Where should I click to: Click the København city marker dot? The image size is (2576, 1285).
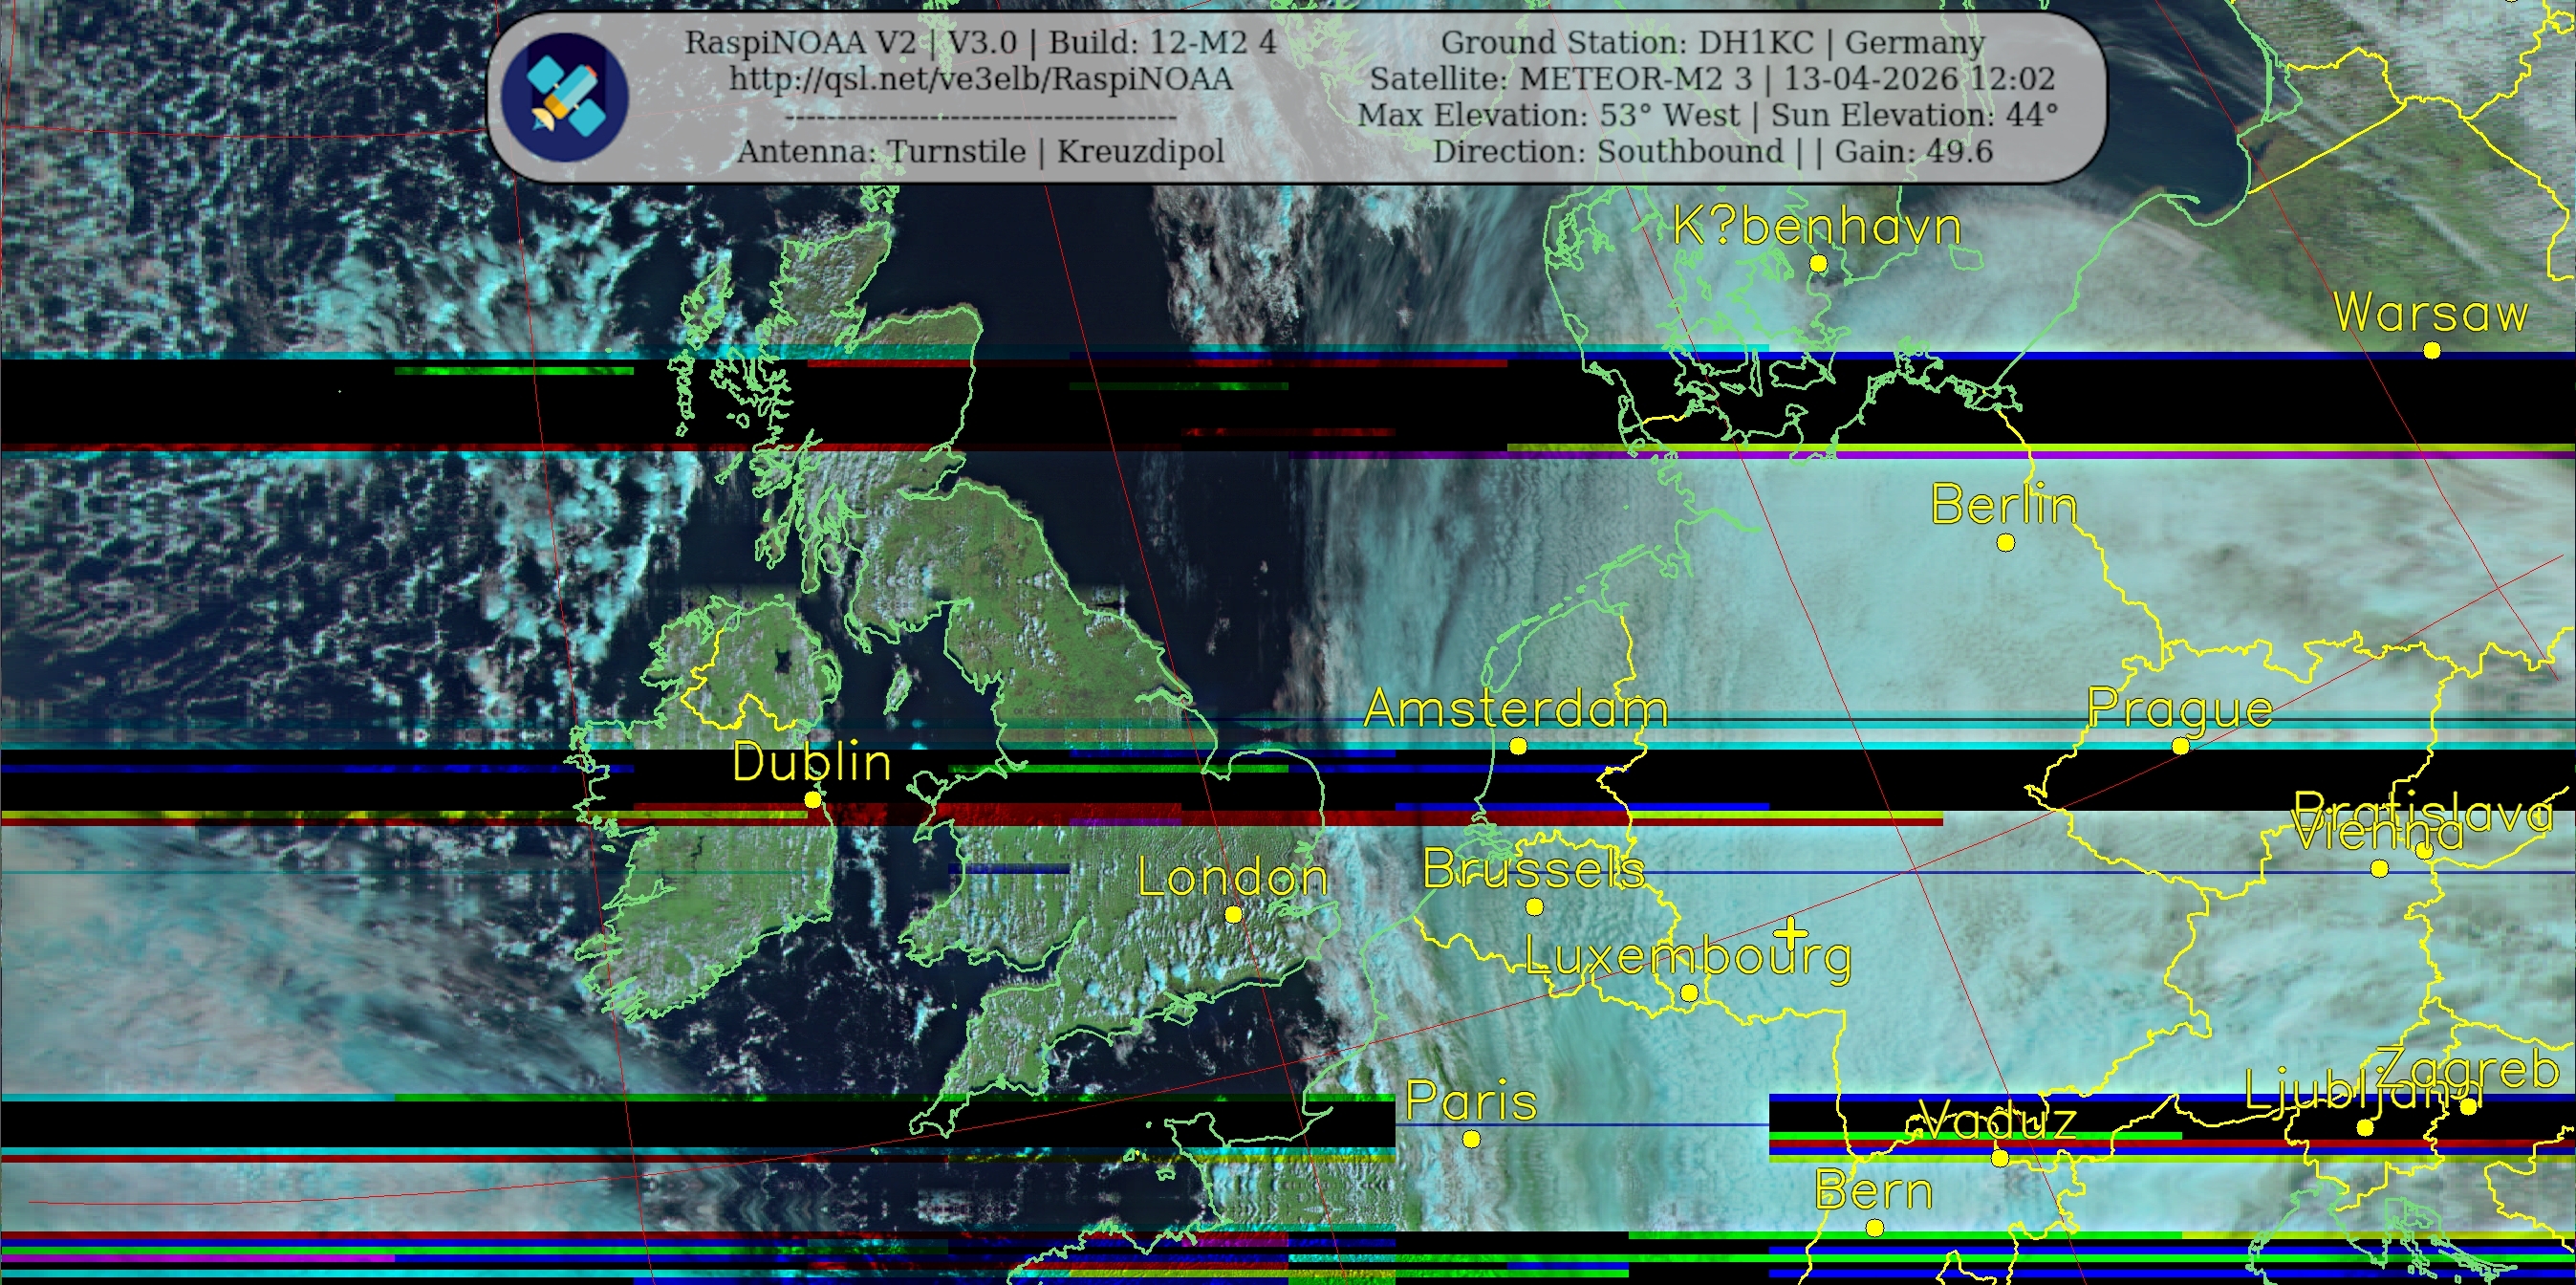1819,263
